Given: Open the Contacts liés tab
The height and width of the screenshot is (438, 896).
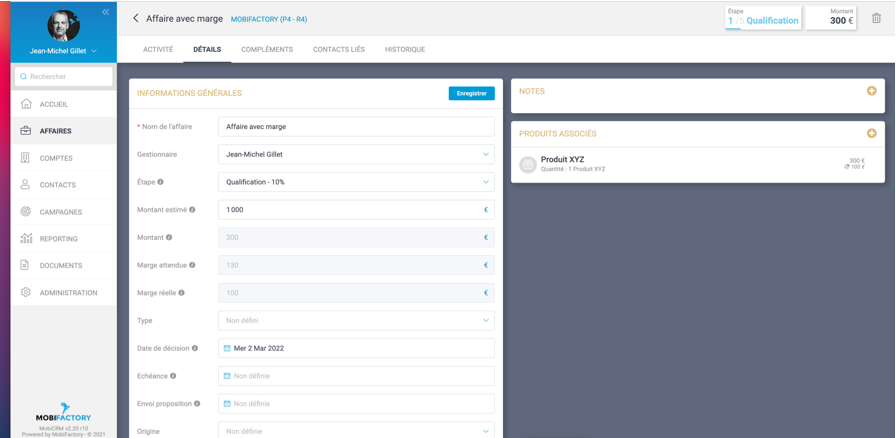Looking at the screenshot, I should click(338, 49).
